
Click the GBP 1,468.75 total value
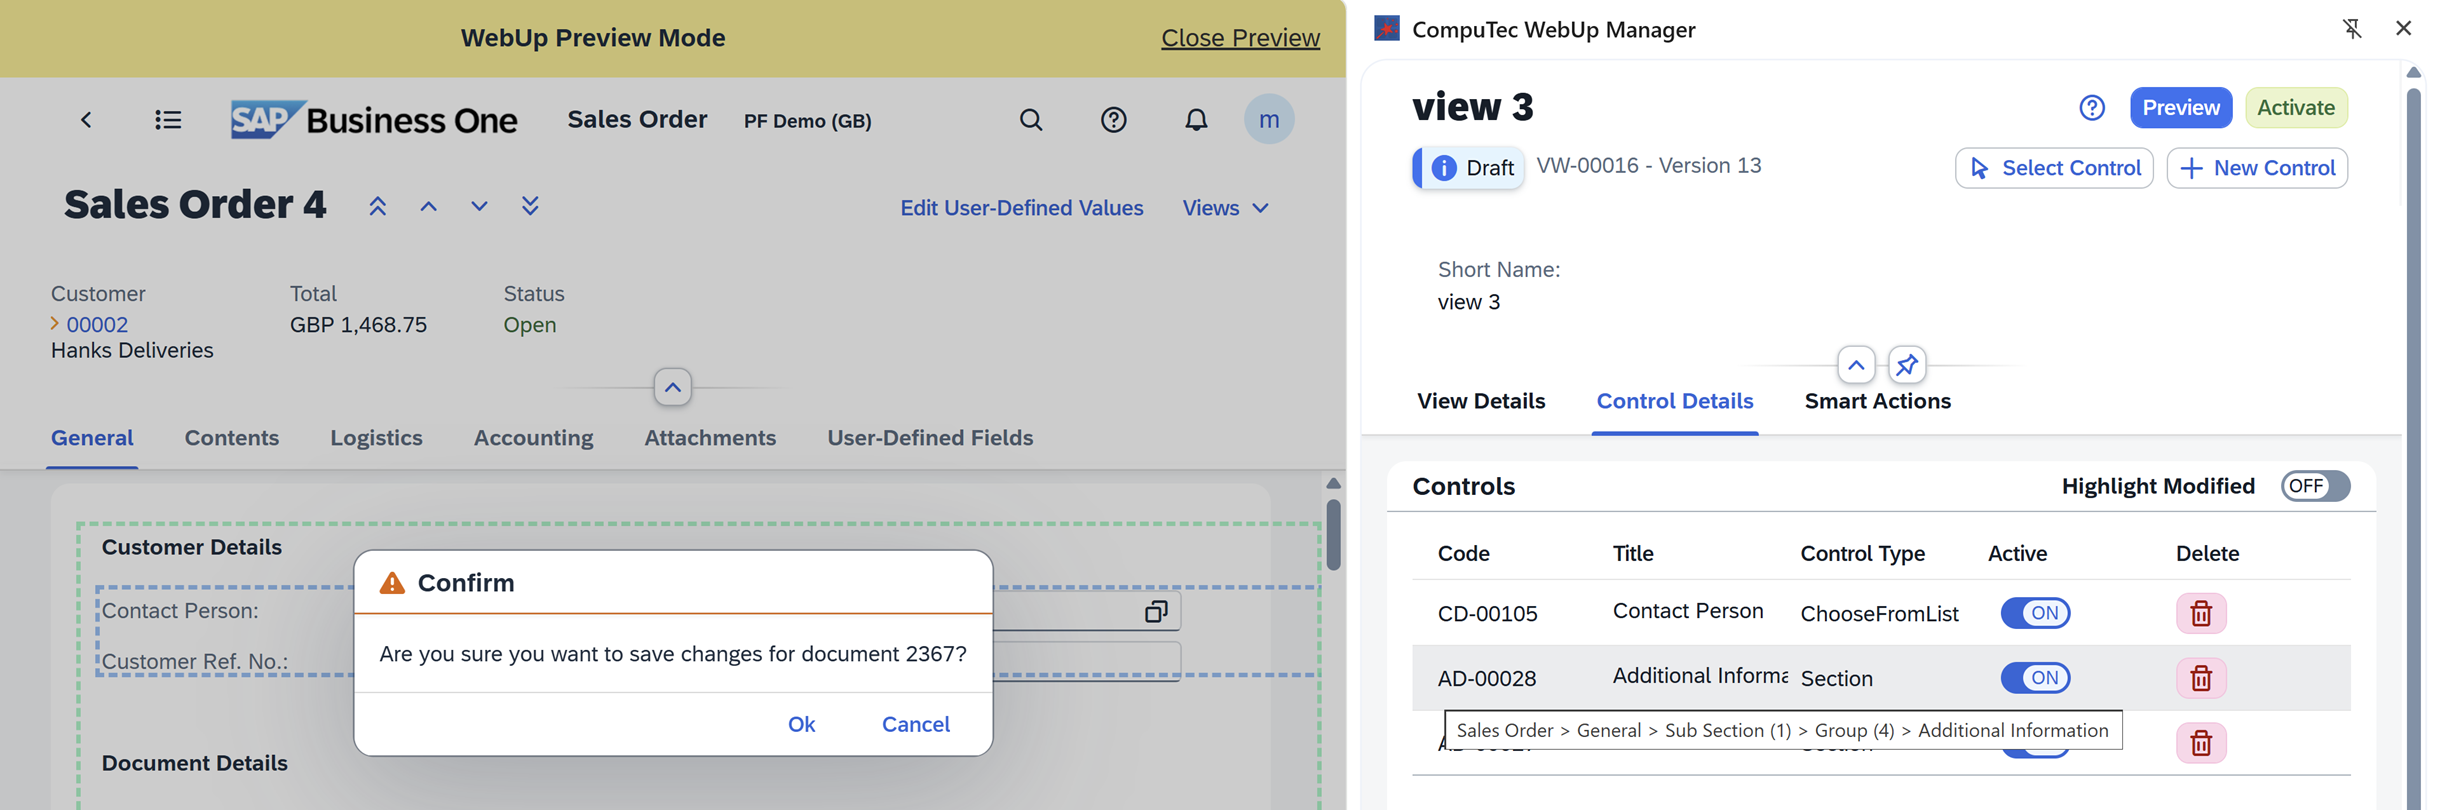pyautogui.click(x=358, y=325)
